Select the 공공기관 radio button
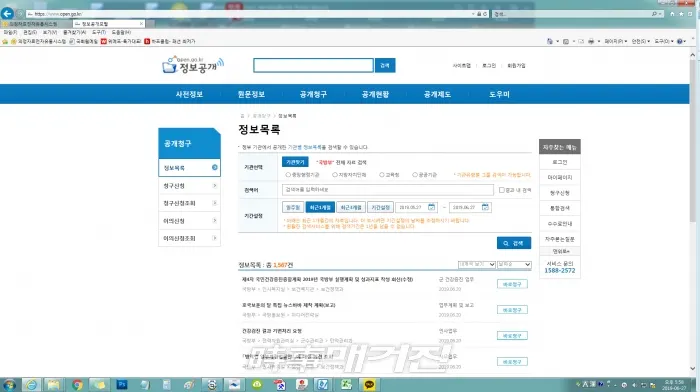700x392 pixels. [415, 175]
